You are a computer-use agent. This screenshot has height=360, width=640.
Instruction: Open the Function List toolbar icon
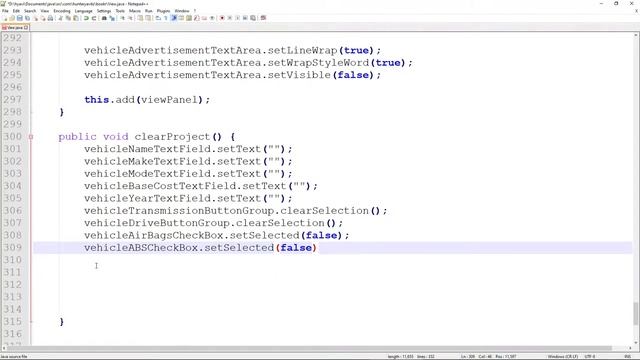196,18
